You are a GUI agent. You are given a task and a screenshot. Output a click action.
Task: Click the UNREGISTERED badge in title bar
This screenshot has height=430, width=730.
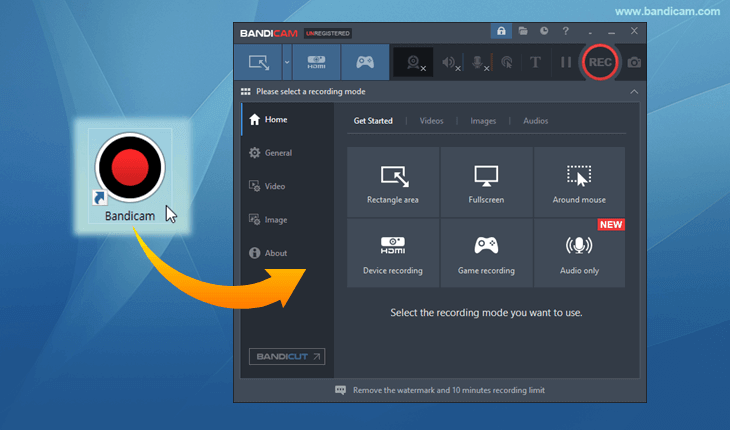point(328,34)
